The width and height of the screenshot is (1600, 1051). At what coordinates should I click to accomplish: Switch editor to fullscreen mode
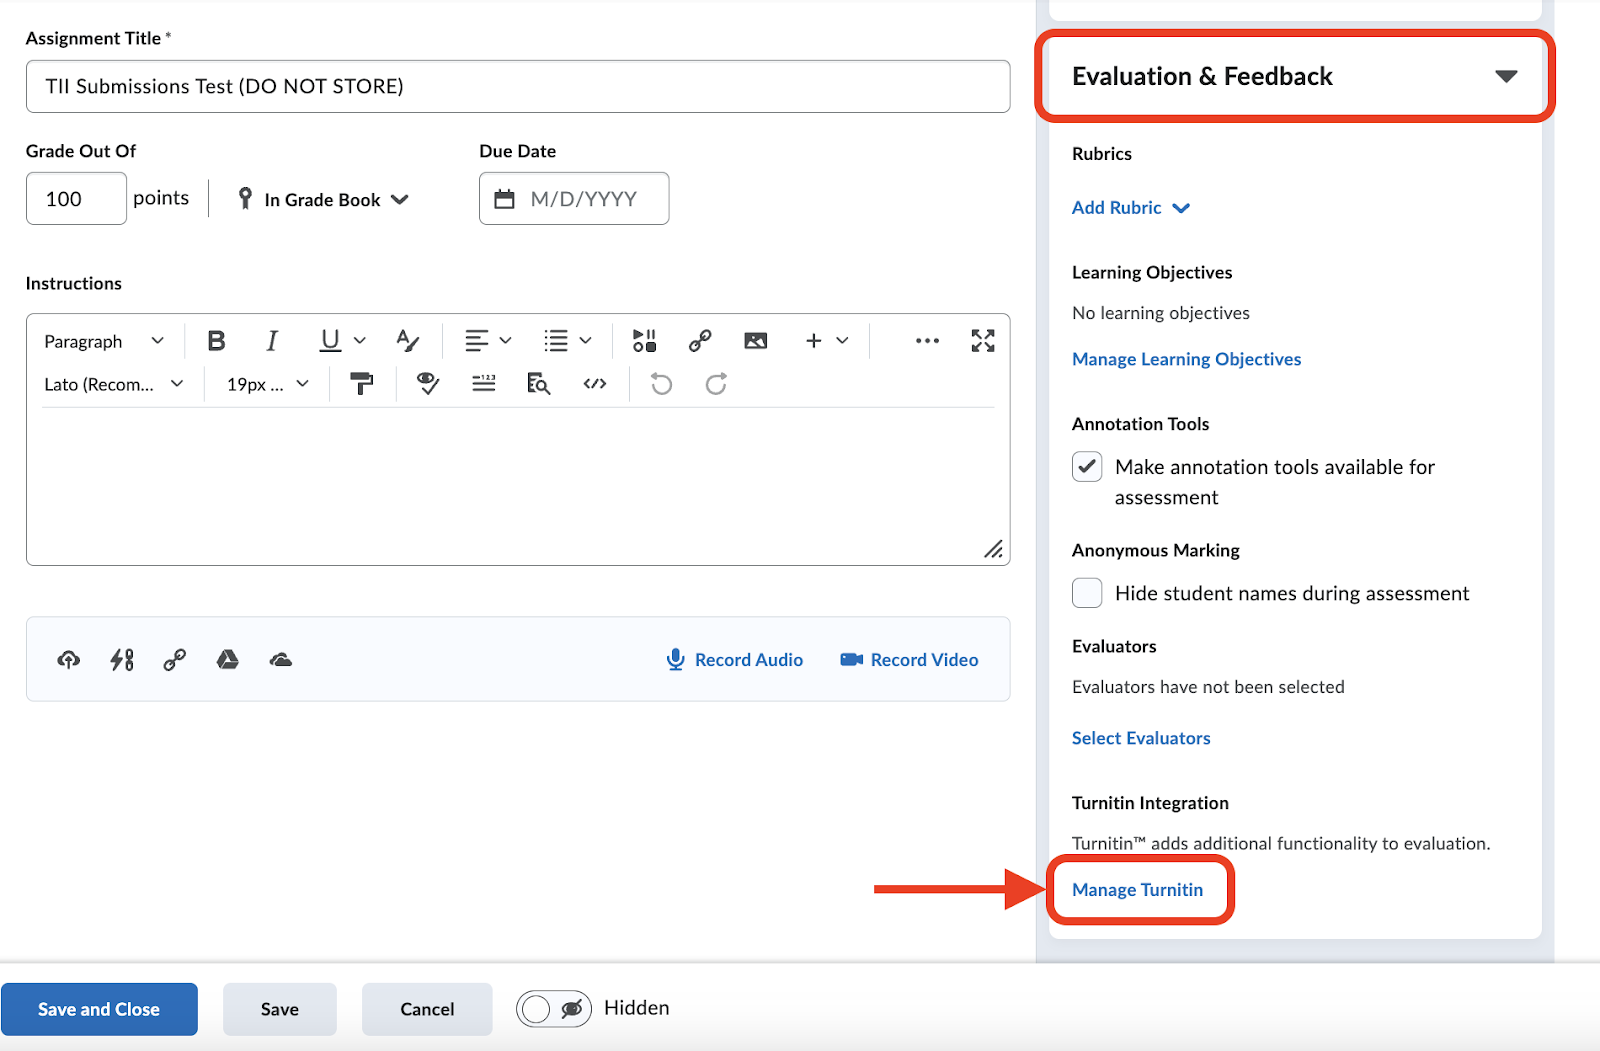983,341
